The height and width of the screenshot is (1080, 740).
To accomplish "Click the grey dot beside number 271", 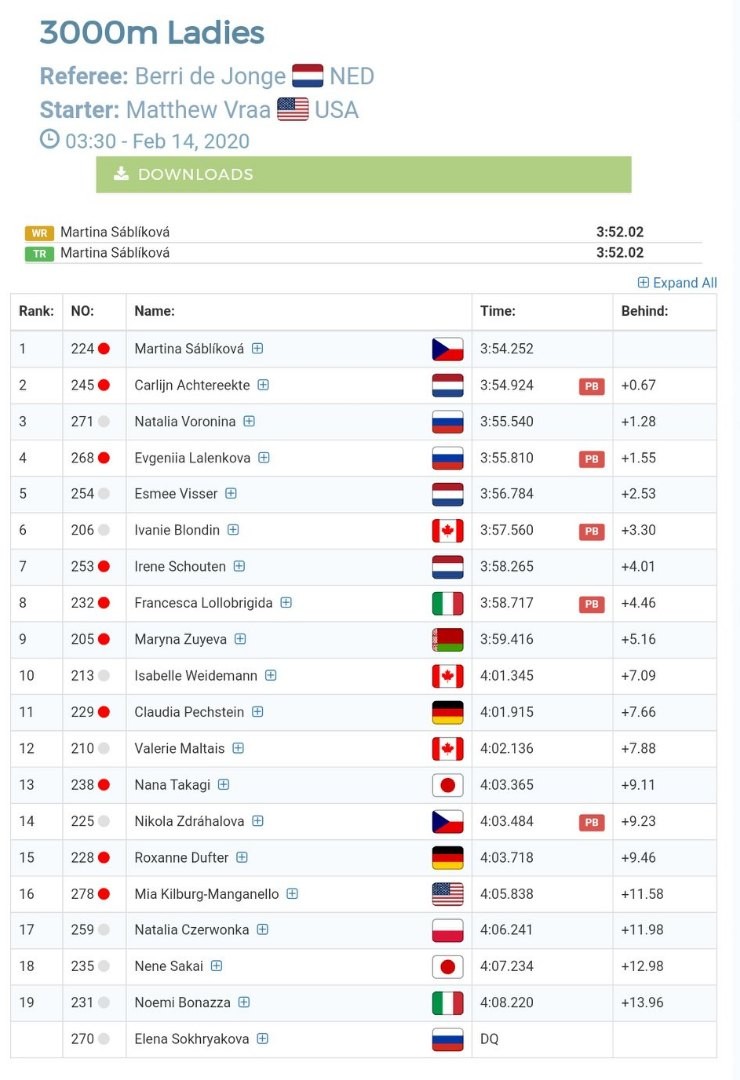I will pyautogui.click(x=104, y=422).
